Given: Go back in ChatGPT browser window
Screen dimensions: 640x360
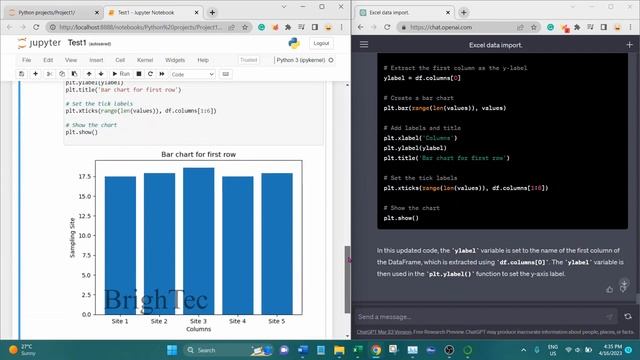Looking at the screenshot, I should coord(360,27).
